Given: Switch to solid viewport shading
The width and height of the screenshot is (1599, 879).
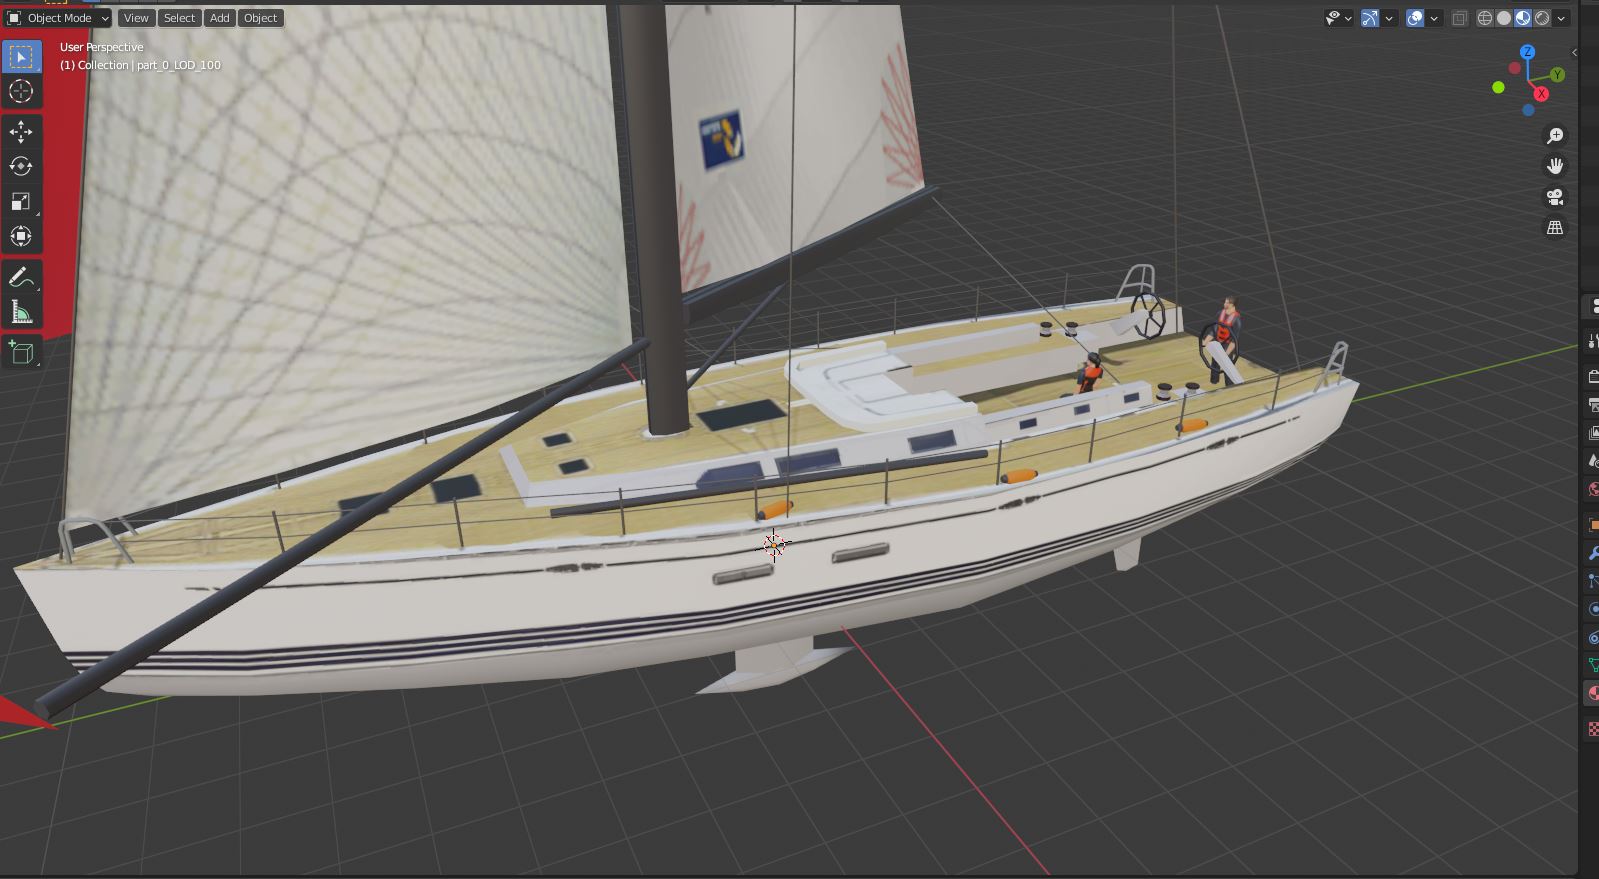Looking at the screenshot, I should [1504, 18].
